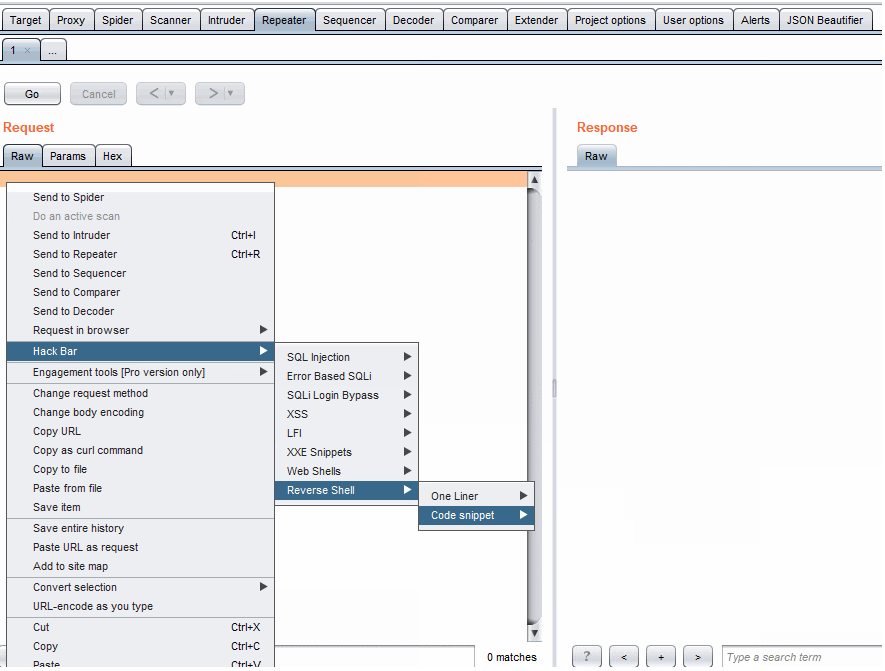885x671 pixels.
Task: Open the back history dropdown arrow
Action: click(x=172, y=94)
